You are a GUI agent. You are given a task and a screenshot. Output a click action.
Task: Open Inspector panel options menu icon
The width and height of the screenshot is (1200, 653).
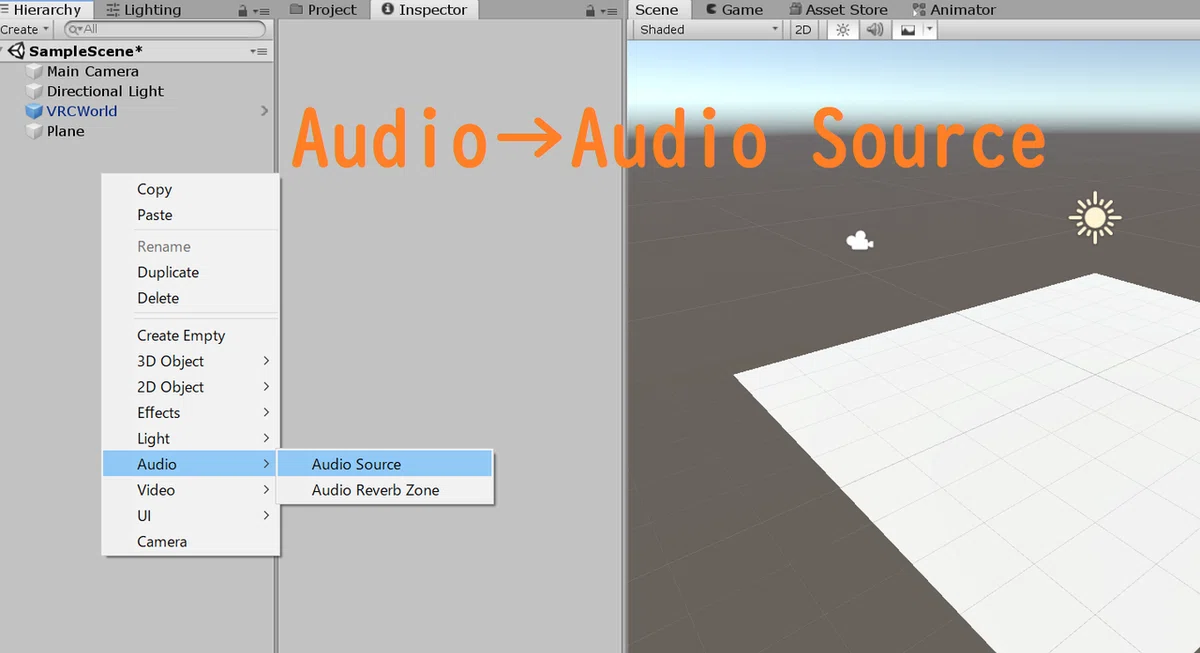[609, 10]
